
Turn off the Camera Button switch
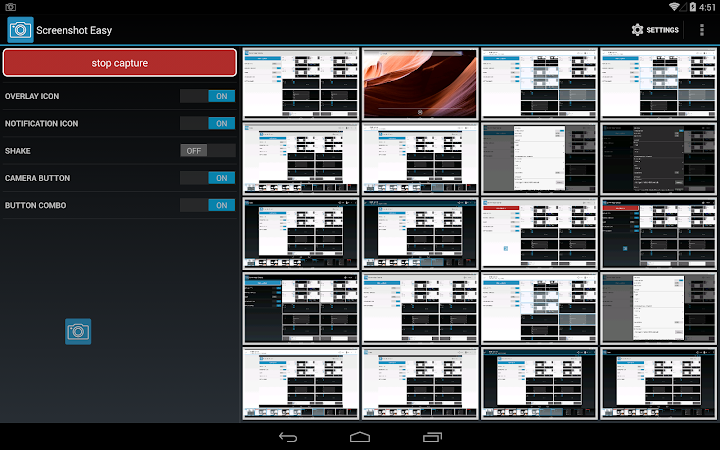click(x=208, y=178)
